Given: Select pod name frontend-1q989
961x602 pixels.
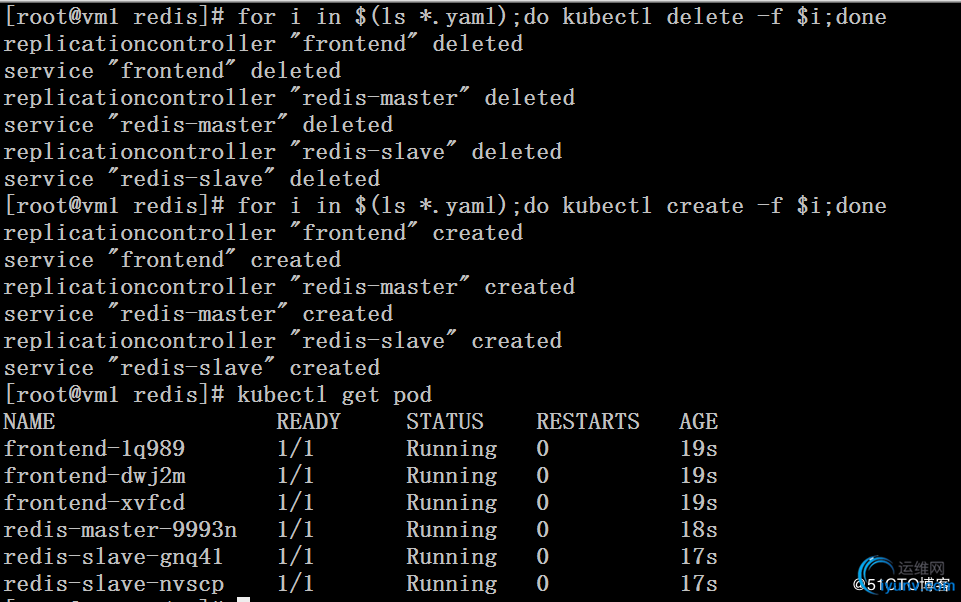Looking at the screenshot, I should 94,449.
